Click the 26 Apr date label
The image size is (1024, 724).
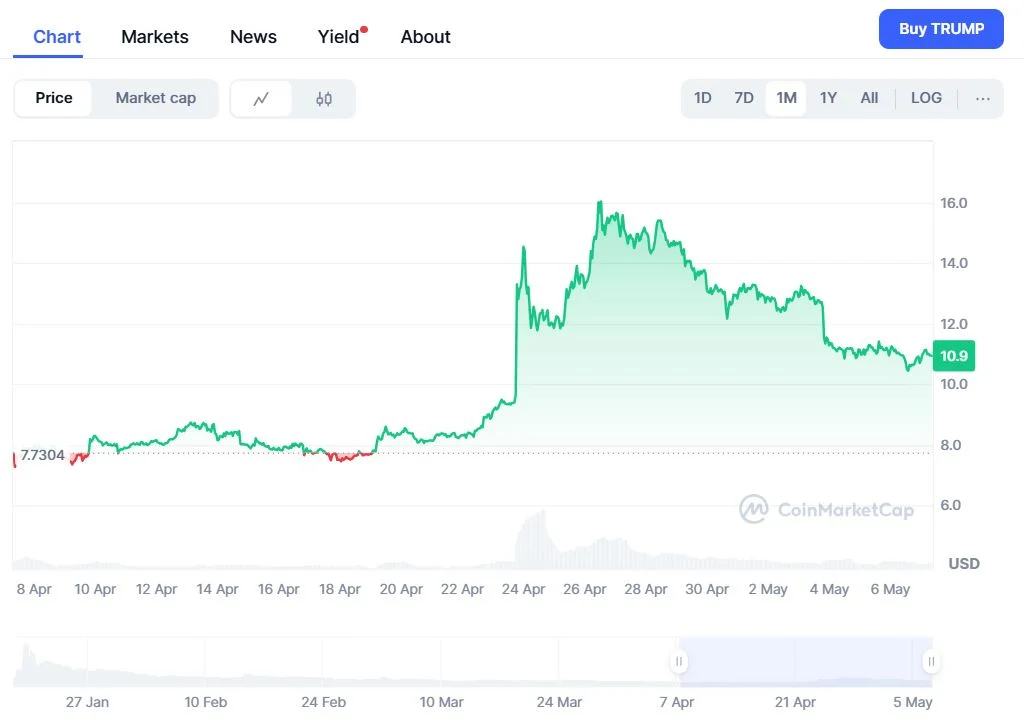coord(584,589)
